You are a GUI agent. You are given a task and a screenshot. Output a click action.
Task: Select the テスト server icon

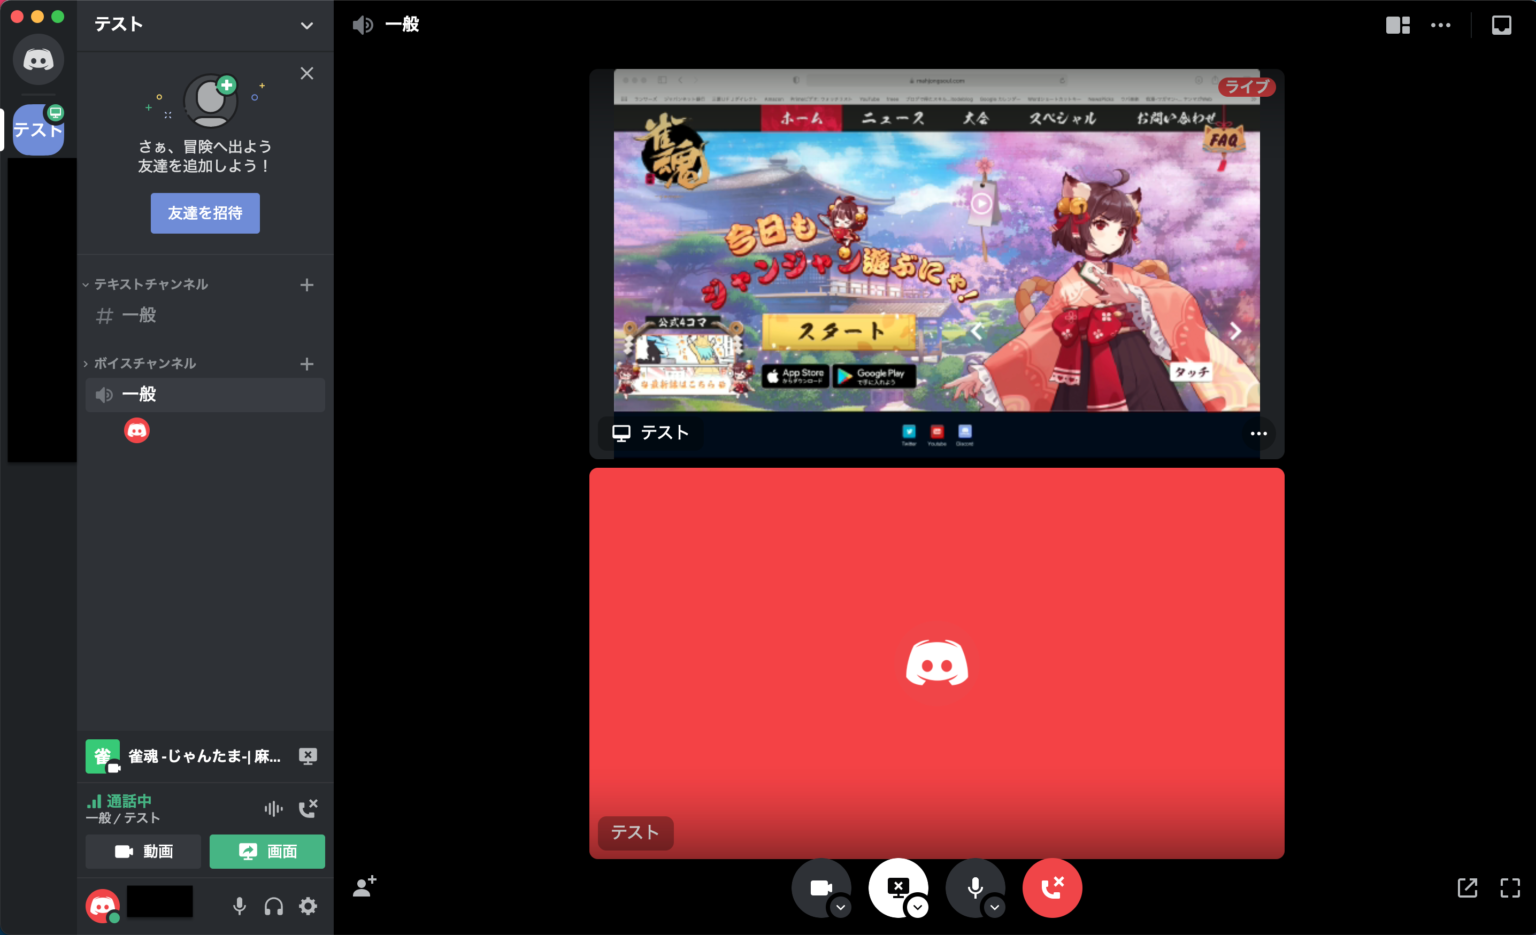pyautogui.click(x=38, y=129)
